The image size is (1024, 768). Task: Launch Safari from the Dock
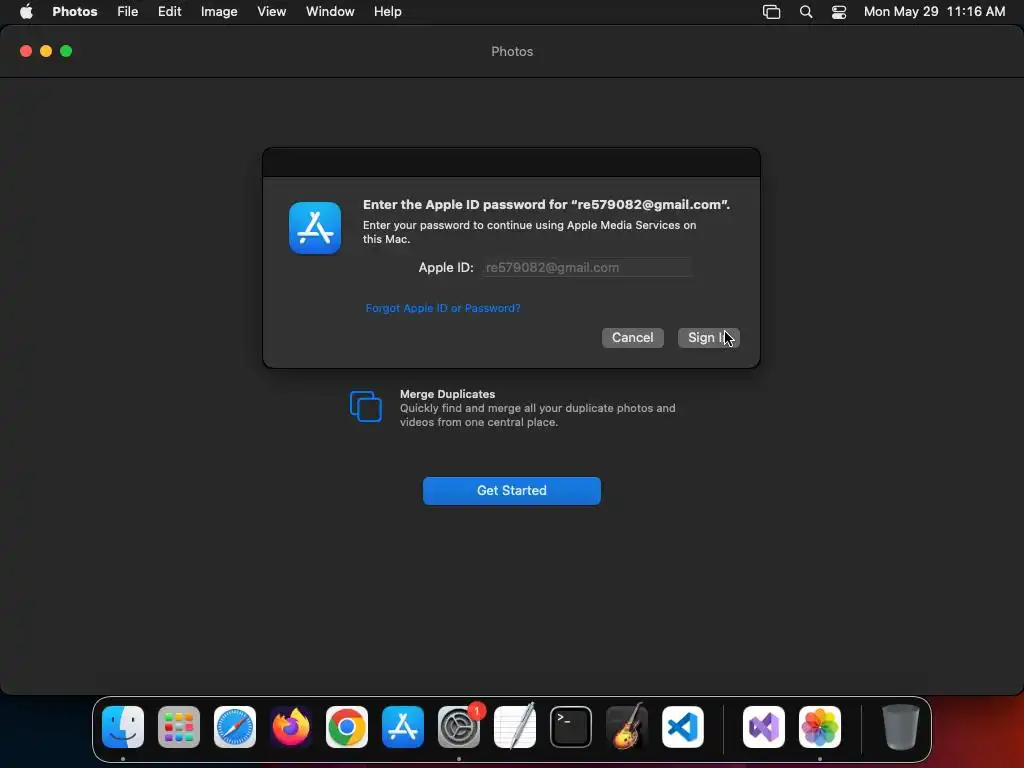pos(235,727)
